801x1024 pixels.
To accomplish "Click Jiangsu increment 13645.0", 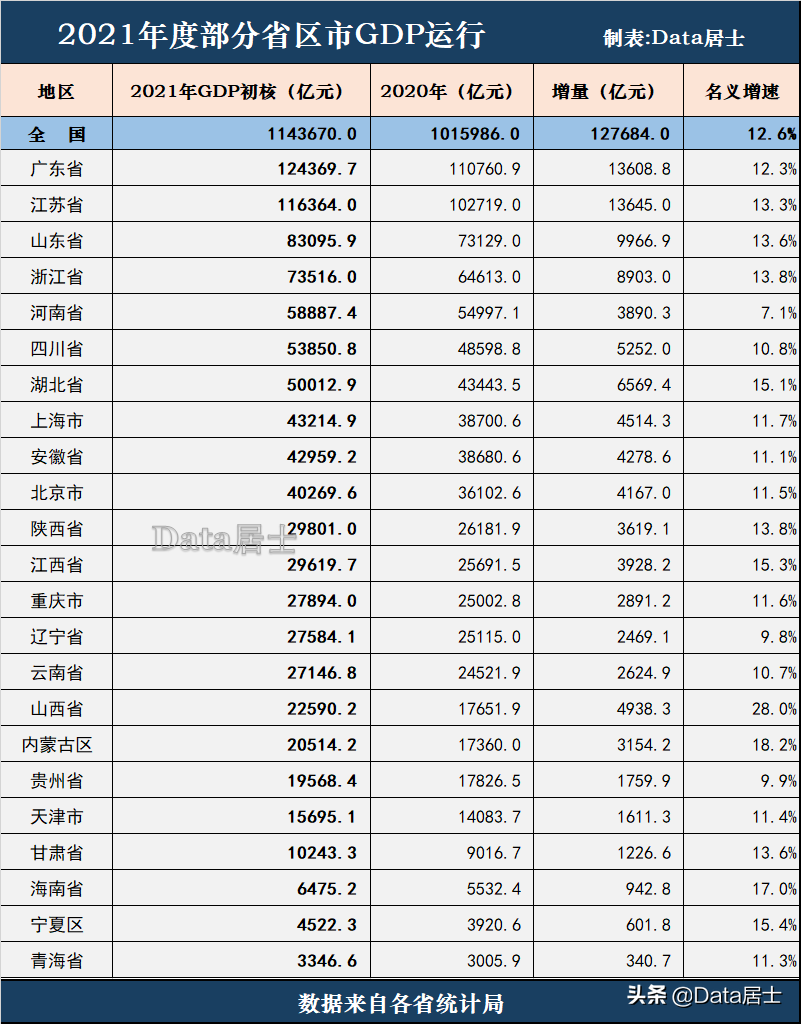I will [x=639, y=205].
